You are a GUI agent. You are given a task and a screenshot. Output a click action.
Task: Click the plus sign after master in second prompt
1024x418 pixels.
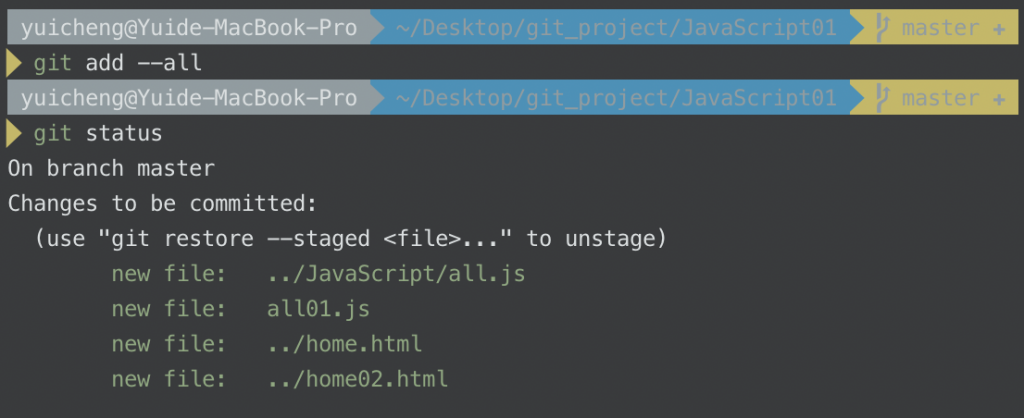pos(999,99)
